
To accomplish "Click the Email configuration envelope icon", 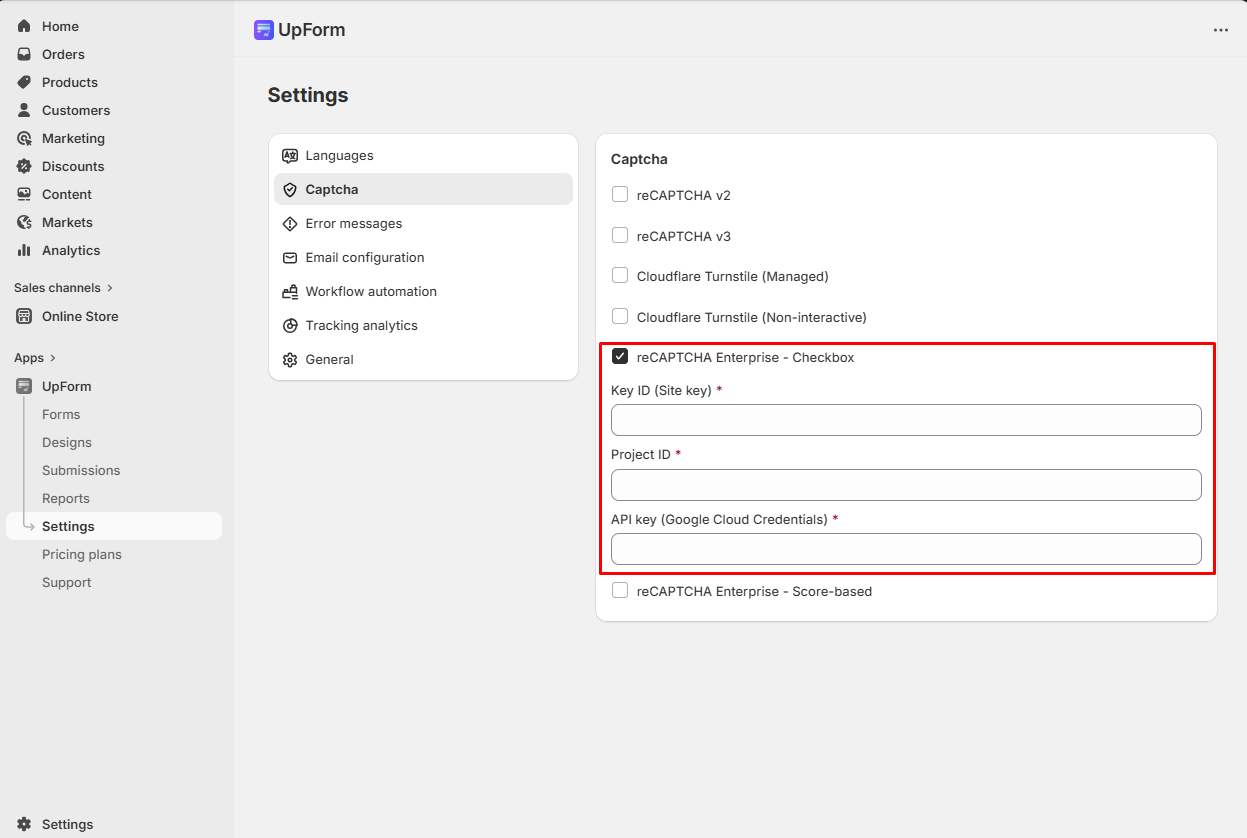I will point(290,258).
